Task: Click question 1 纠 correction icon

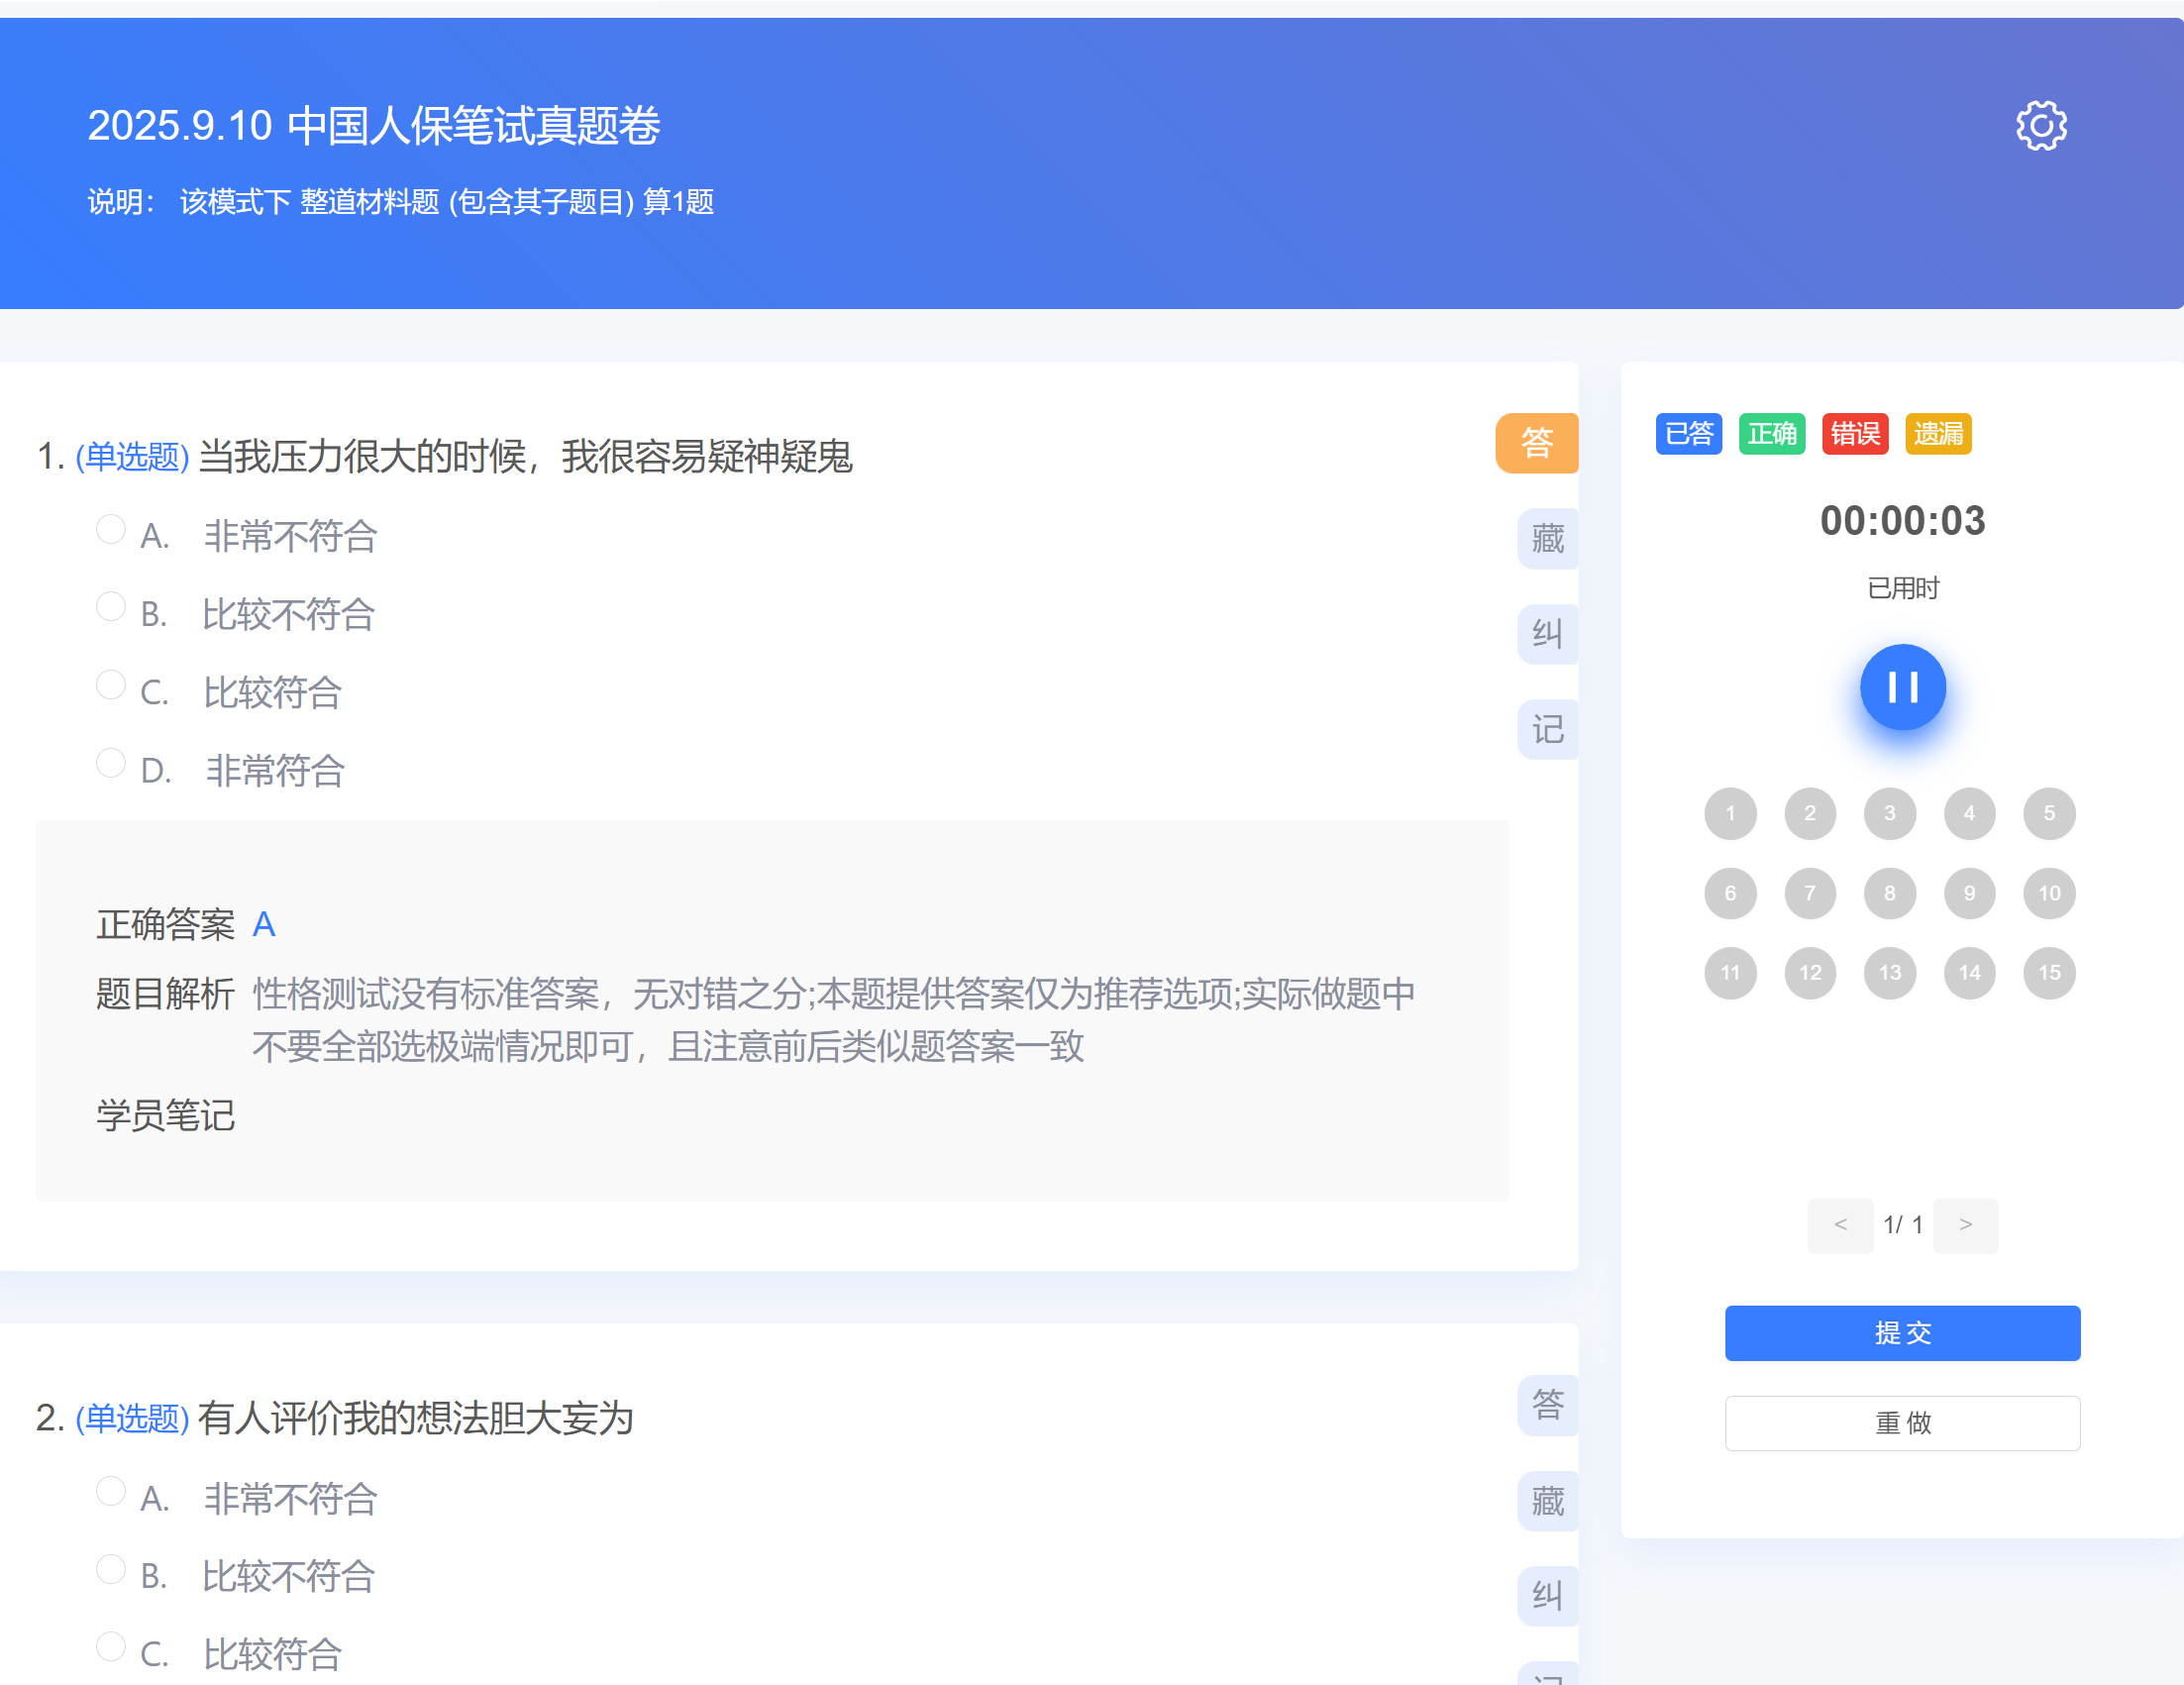Action: (1547, 634)
